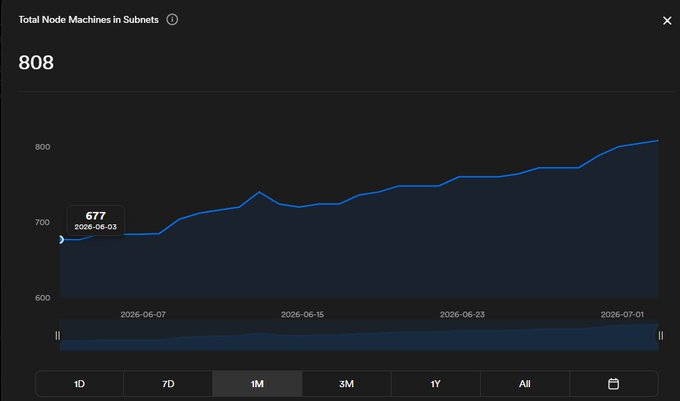
Task: Click the 600 y-axis label
Action: [42, 298]
